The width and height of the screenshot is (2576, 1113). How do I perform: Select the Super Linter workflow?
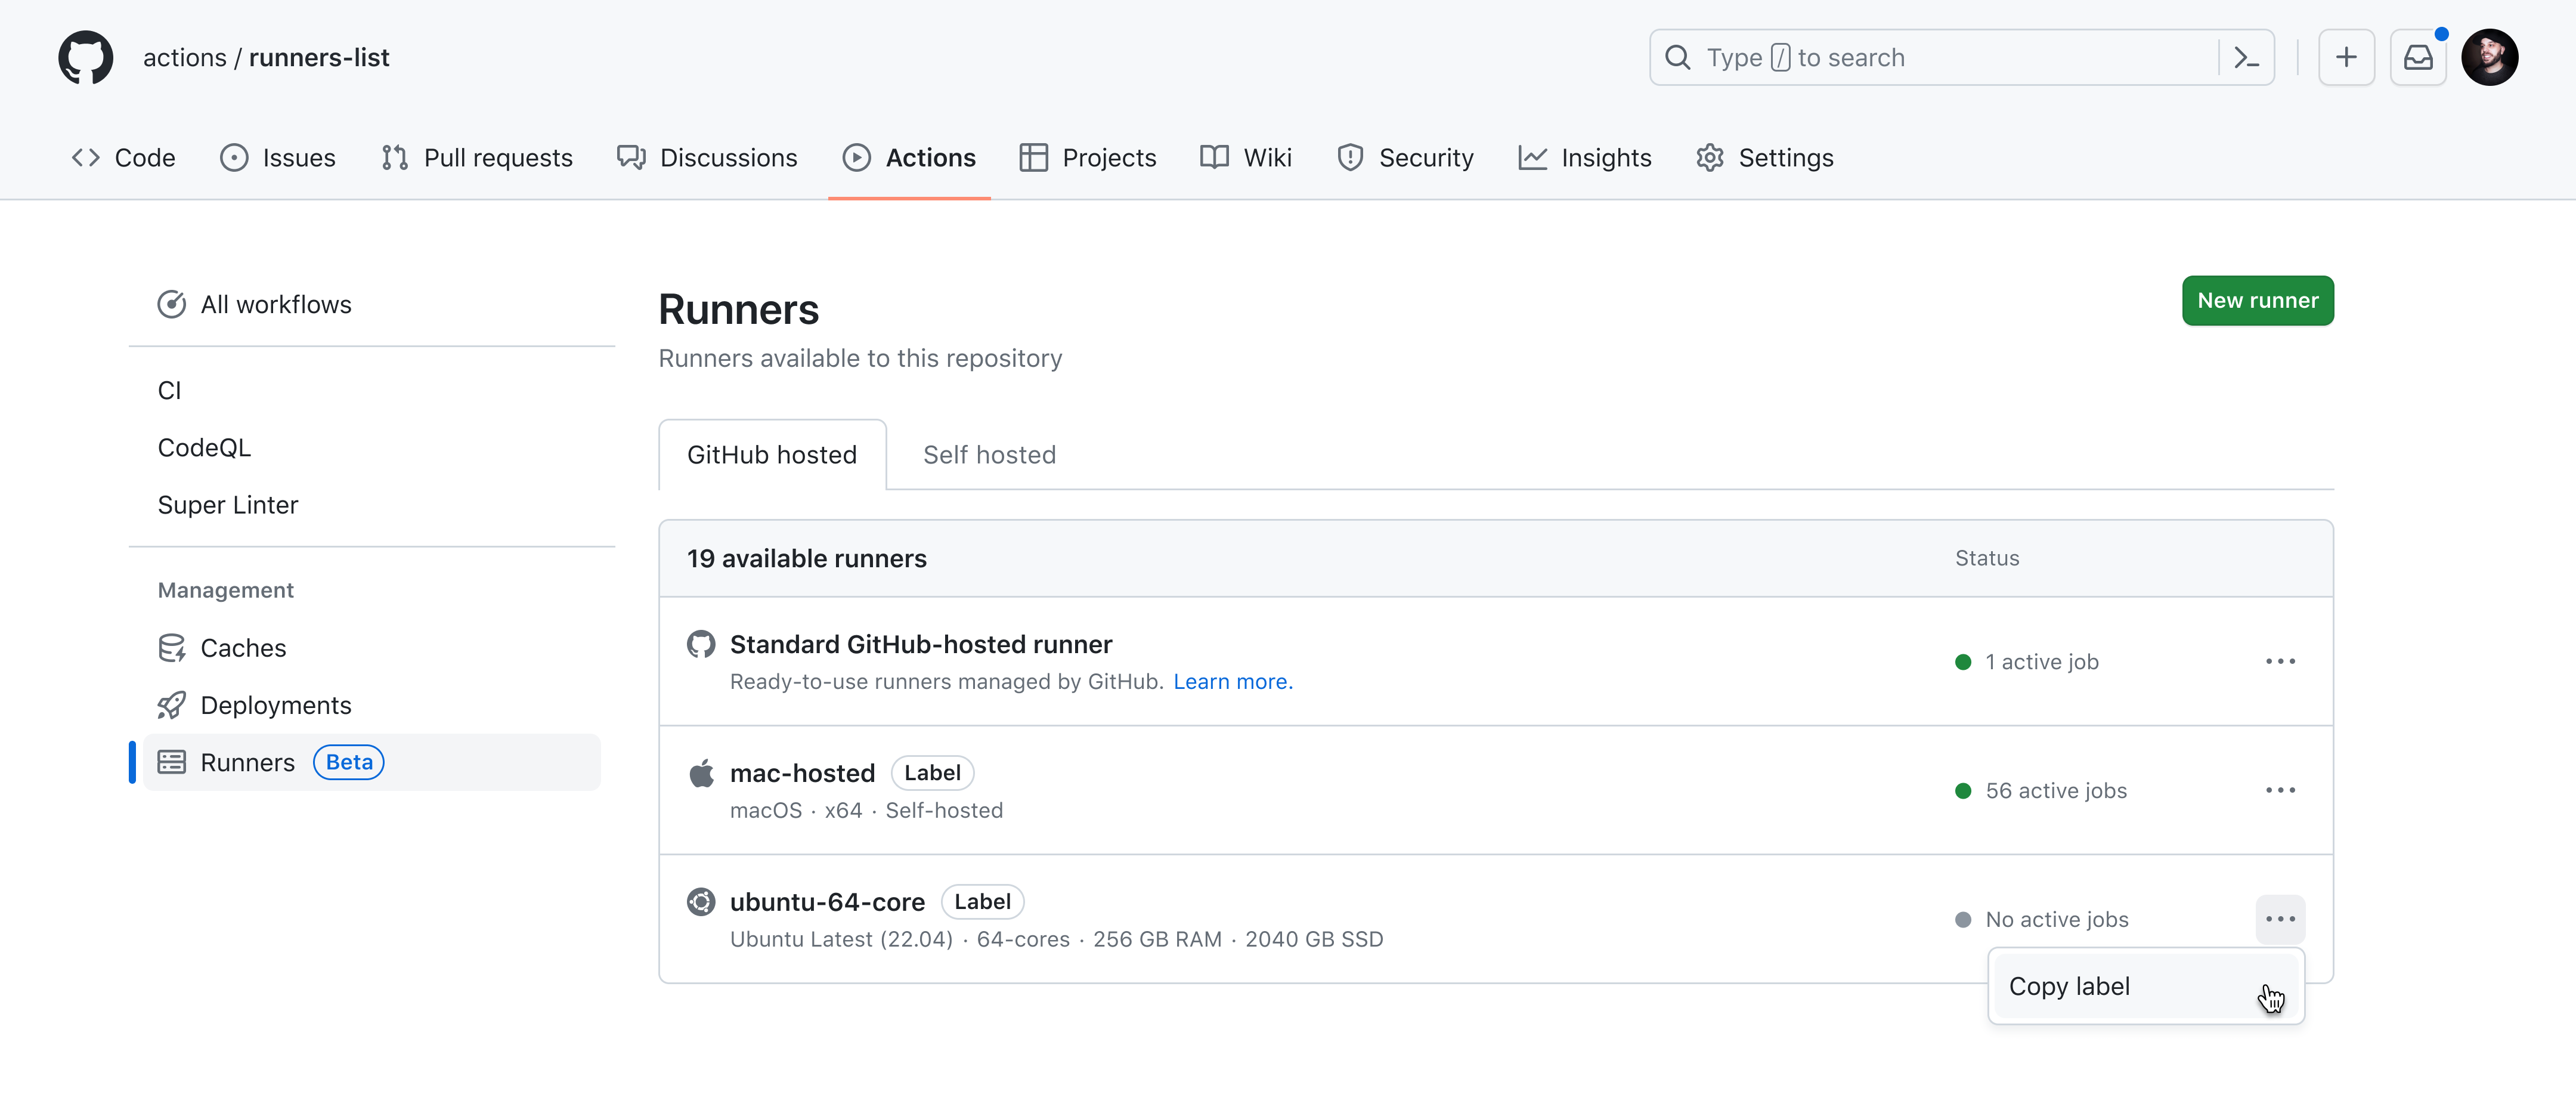tap(228, 504)
